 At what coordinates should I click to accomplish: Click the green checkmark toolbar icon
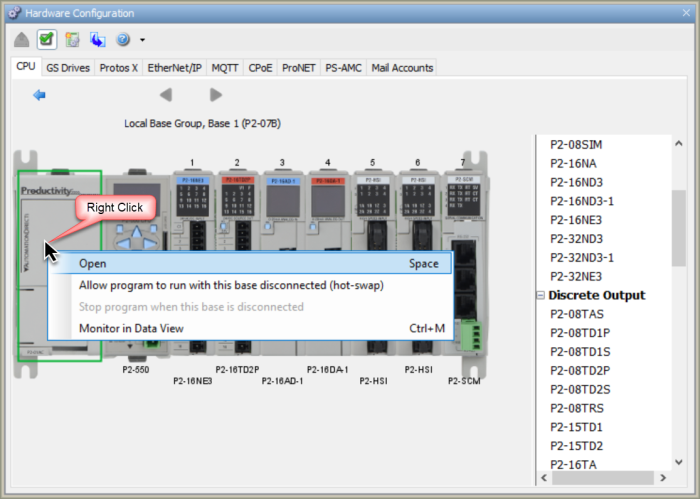click(46, 40)
